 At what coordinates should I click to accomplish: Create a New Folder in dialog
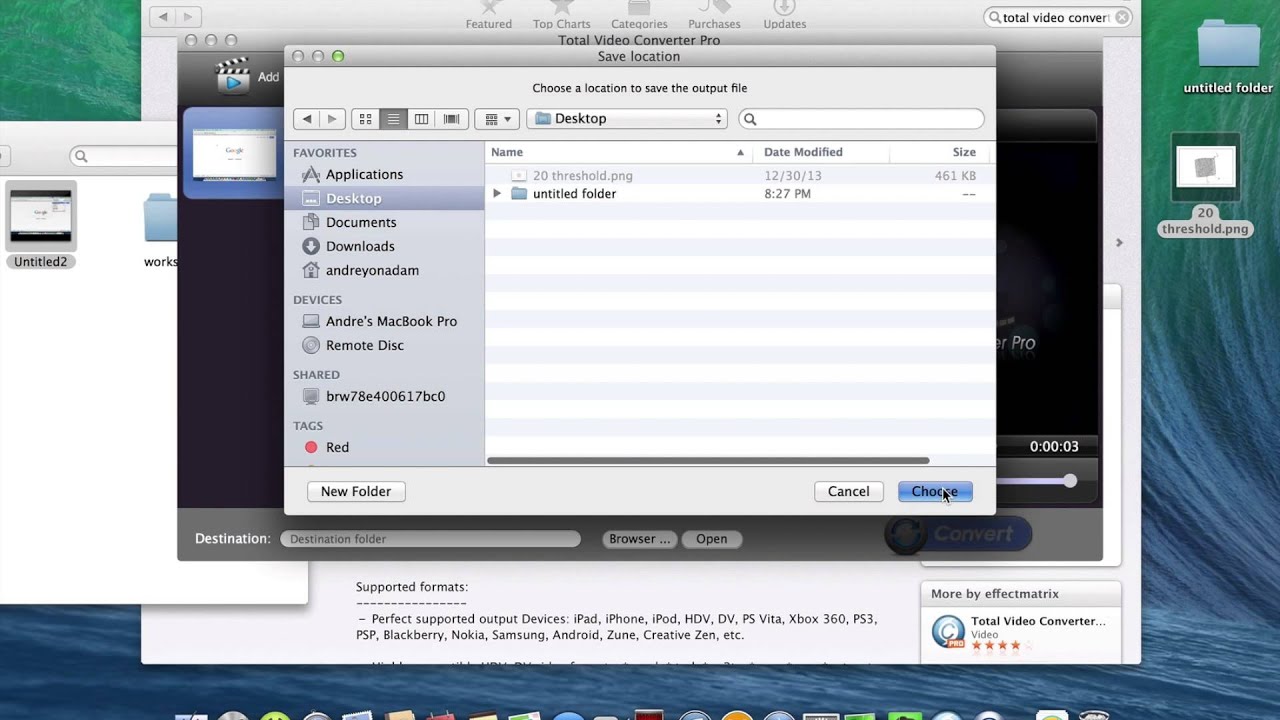[x=356, y=491]
